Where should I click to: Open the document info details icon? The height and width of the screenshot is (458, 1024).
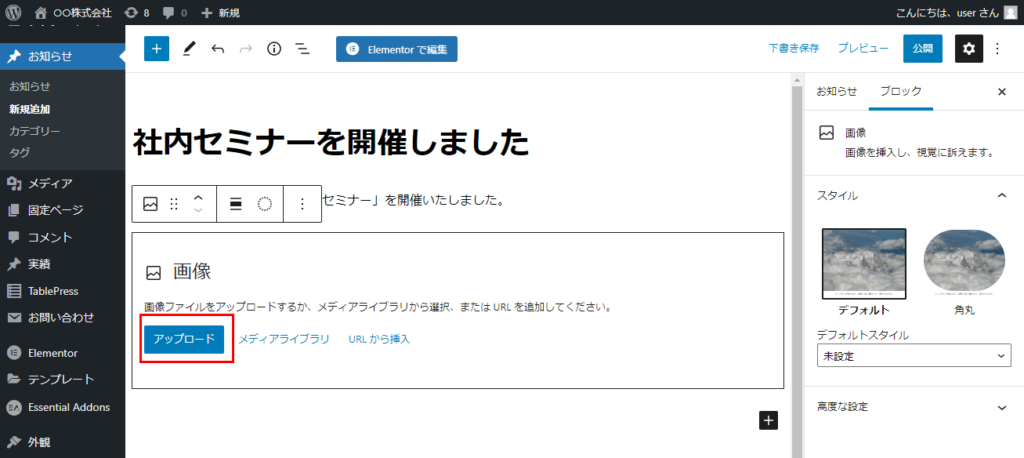click(x=274, y=49)
